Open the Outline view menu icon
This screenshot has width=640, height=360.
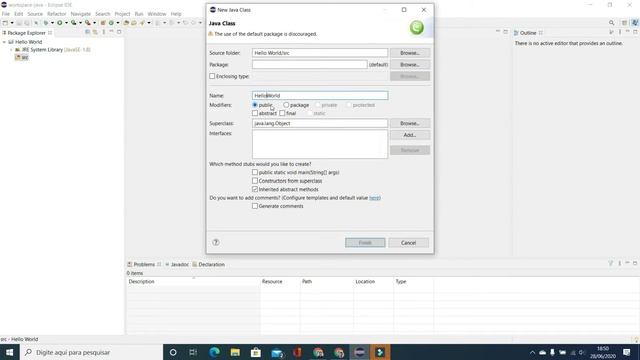pyautogui.click(x=620, y=32)
